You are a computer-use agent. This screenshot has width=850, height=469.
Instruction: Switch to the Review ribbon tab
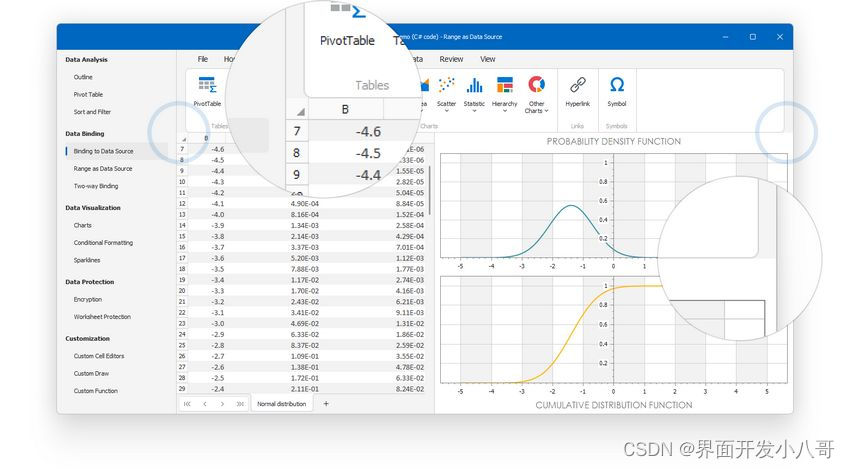click(x=451, y=59)
